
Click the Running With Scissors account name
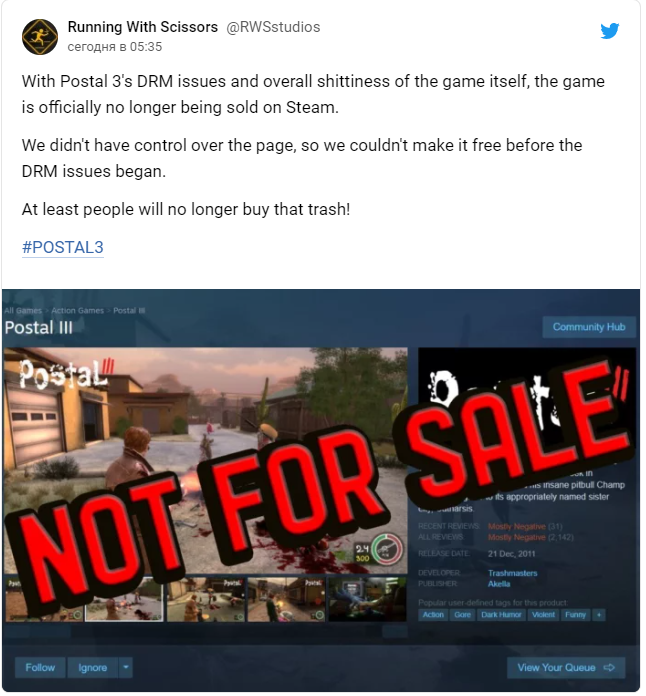point(143,27)
